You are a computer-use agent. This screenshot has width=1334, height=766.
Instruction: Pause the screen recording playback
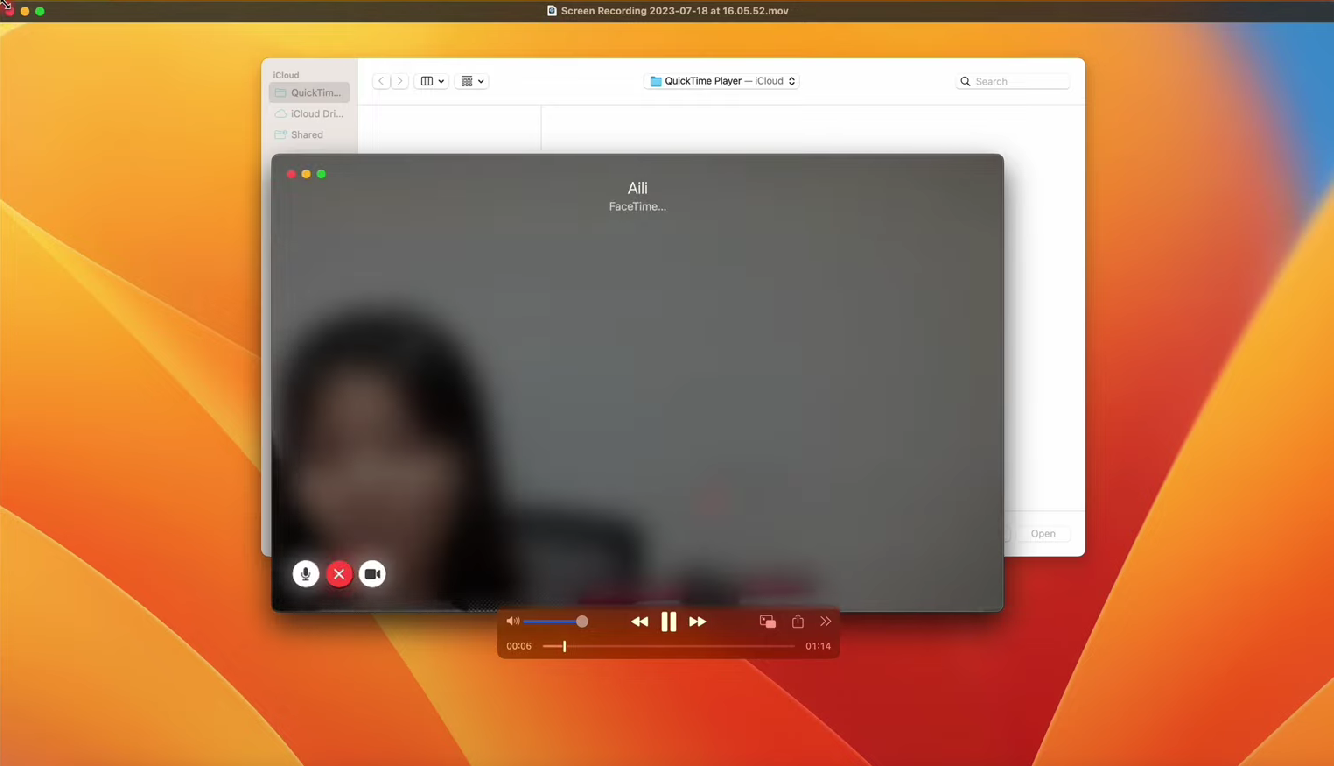[669, 622]
